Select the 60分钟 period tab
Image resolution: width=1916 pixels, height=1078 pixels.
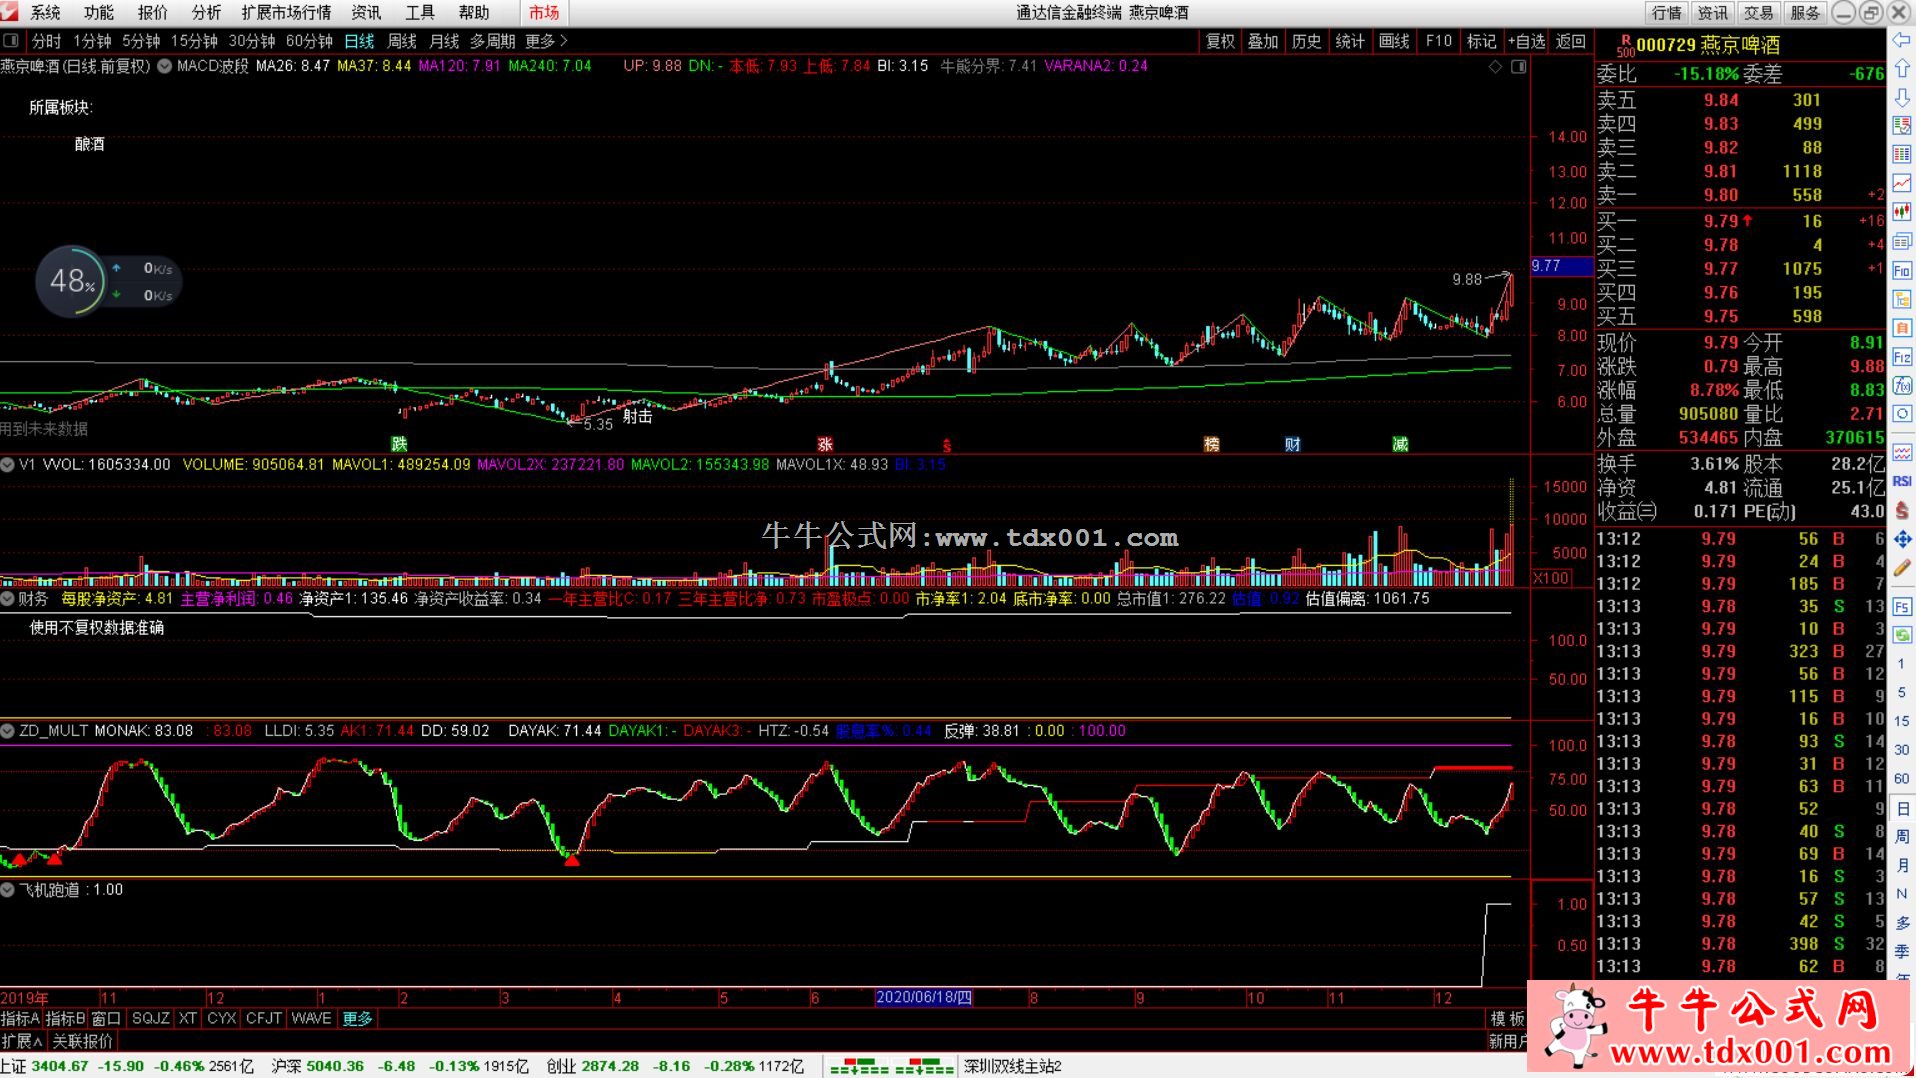[x=309, y=41]
